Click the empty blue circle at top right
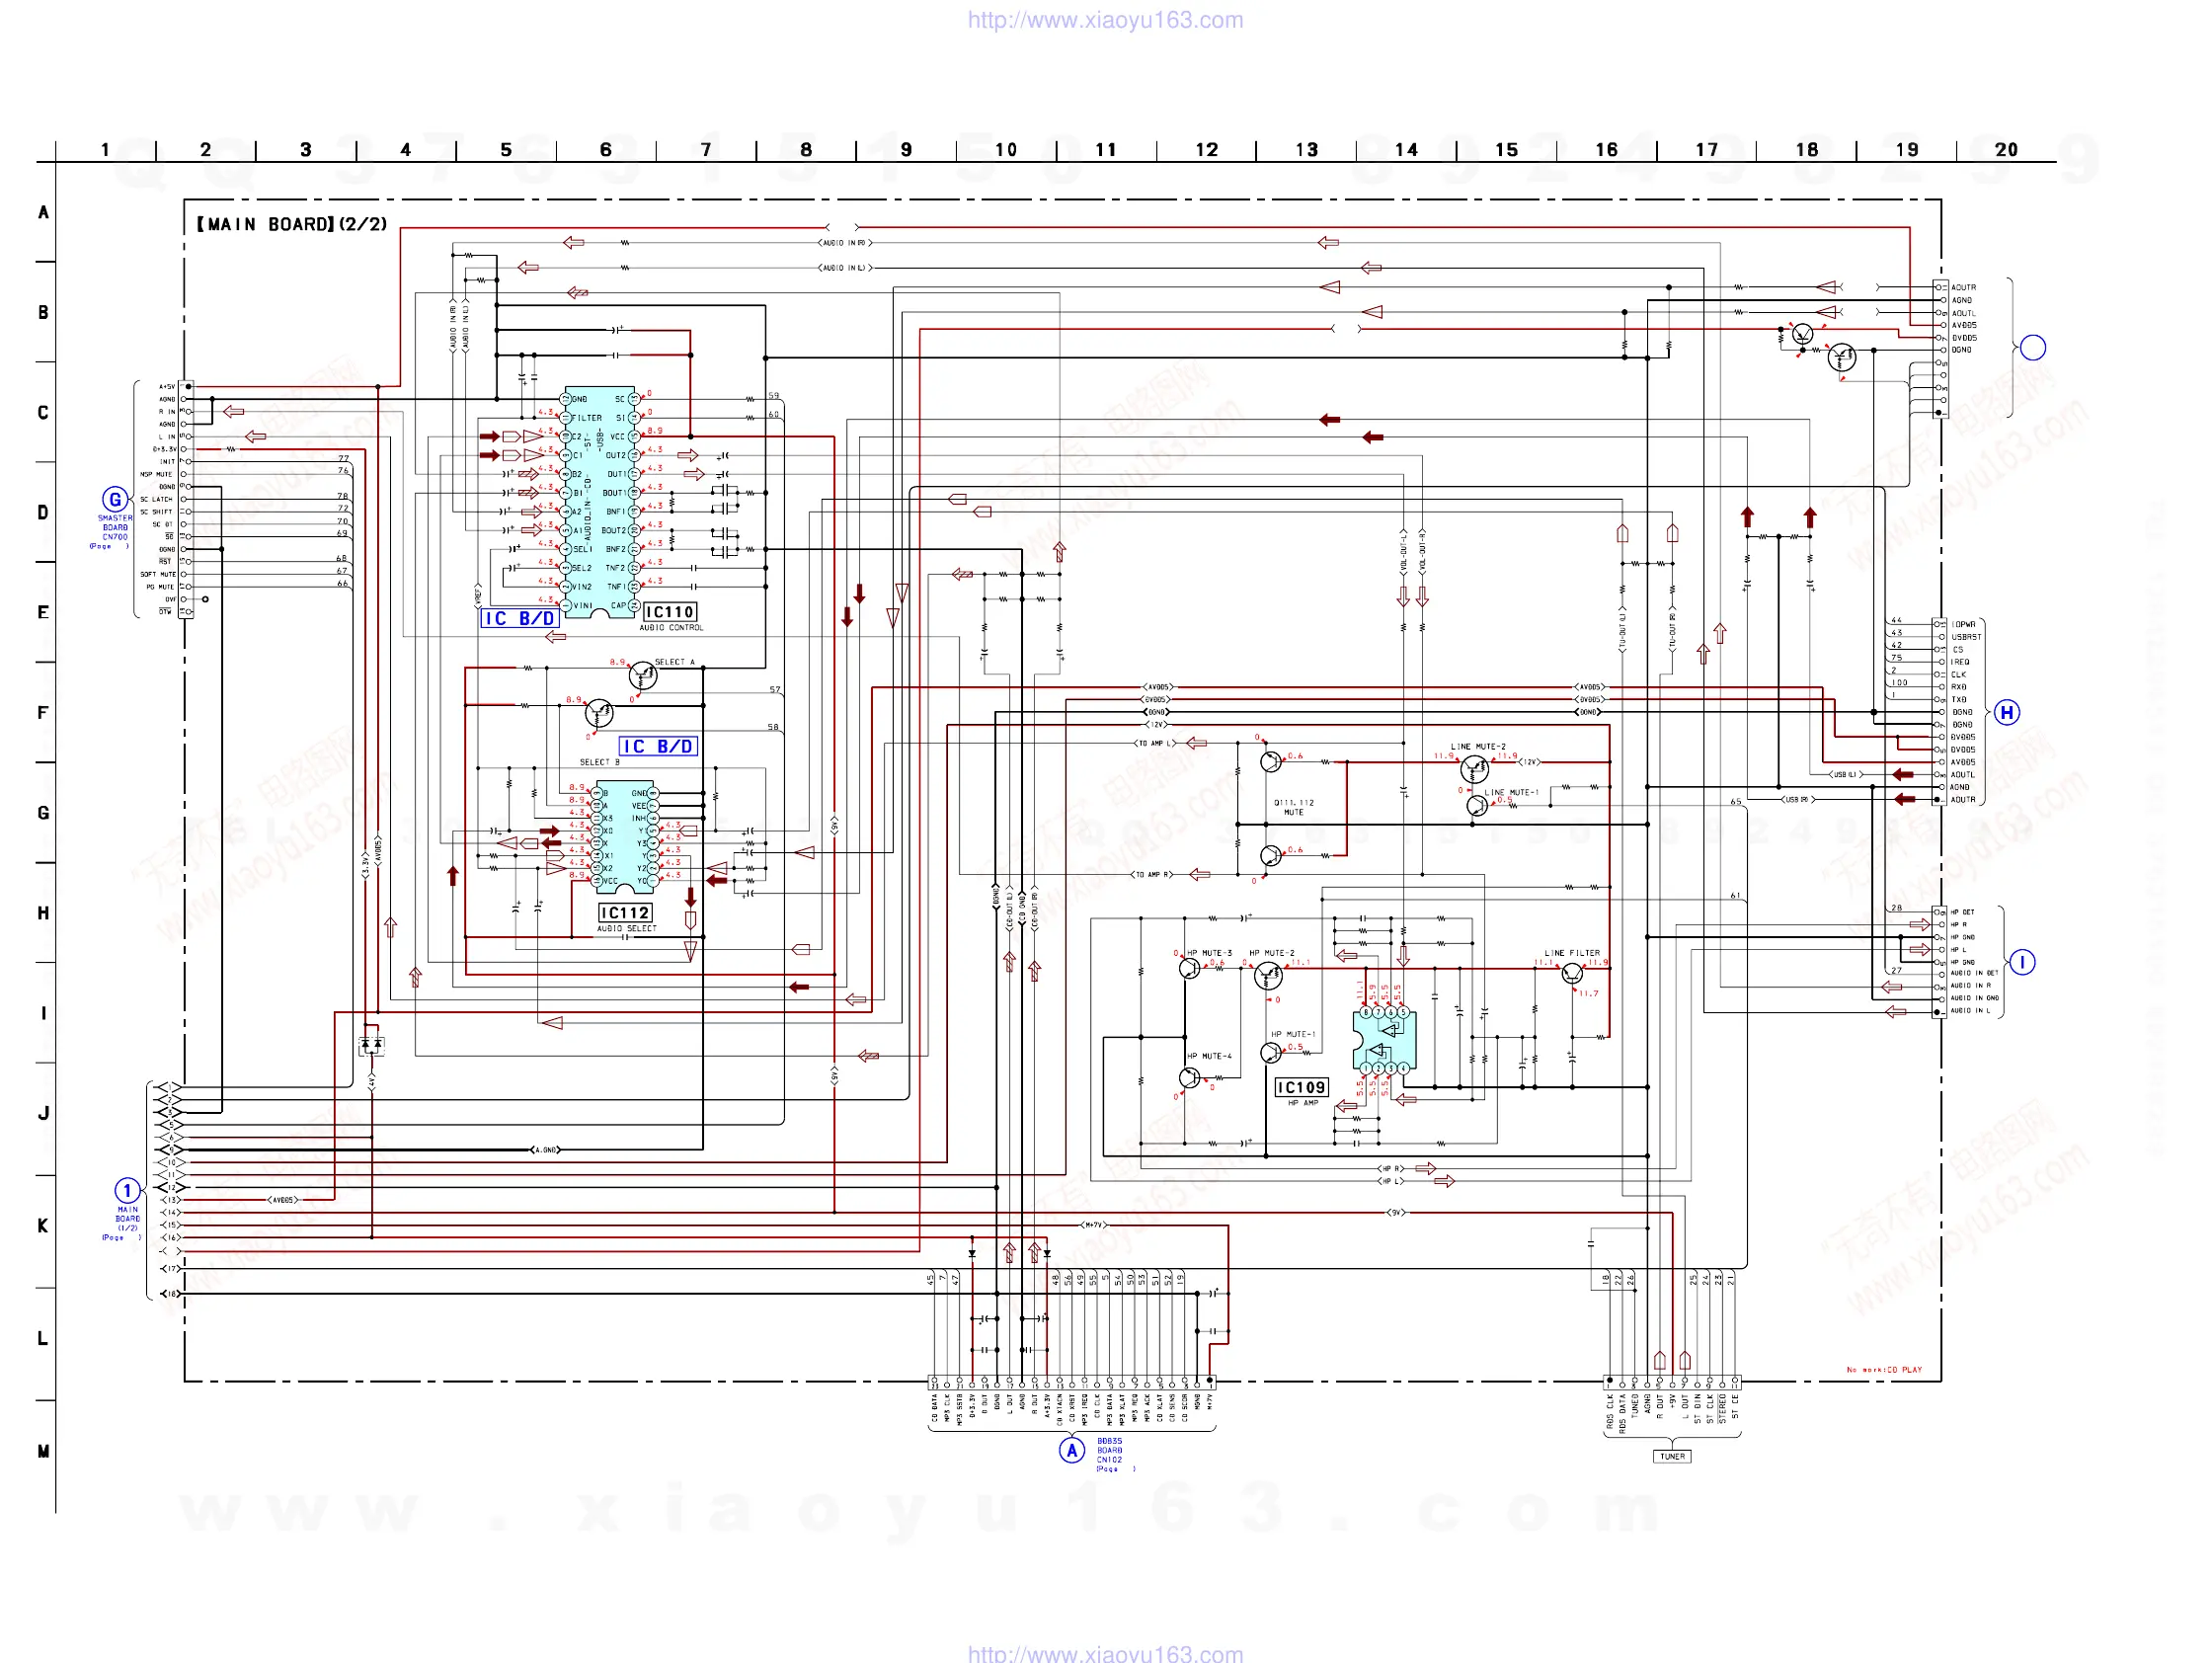Screen dimensions: 2212x1663 [2032, 348]
